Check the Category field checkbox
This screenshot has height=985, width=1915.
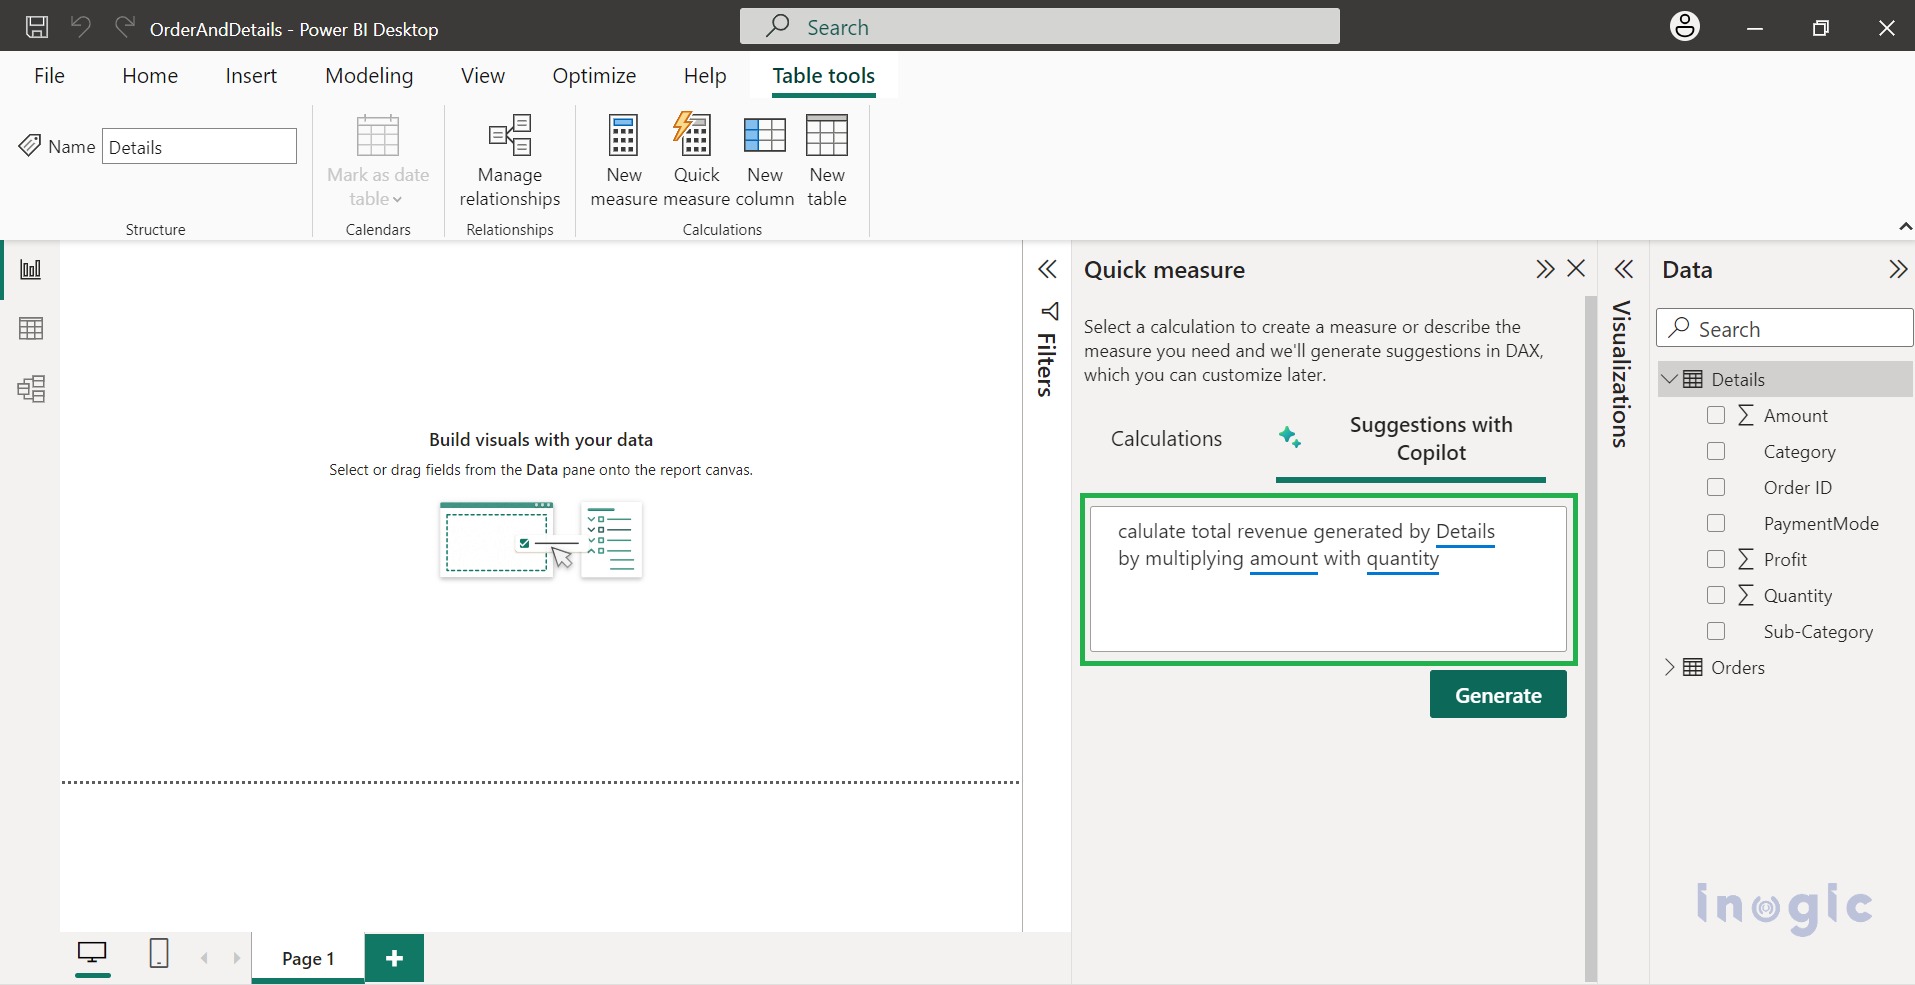[1716, 451]
